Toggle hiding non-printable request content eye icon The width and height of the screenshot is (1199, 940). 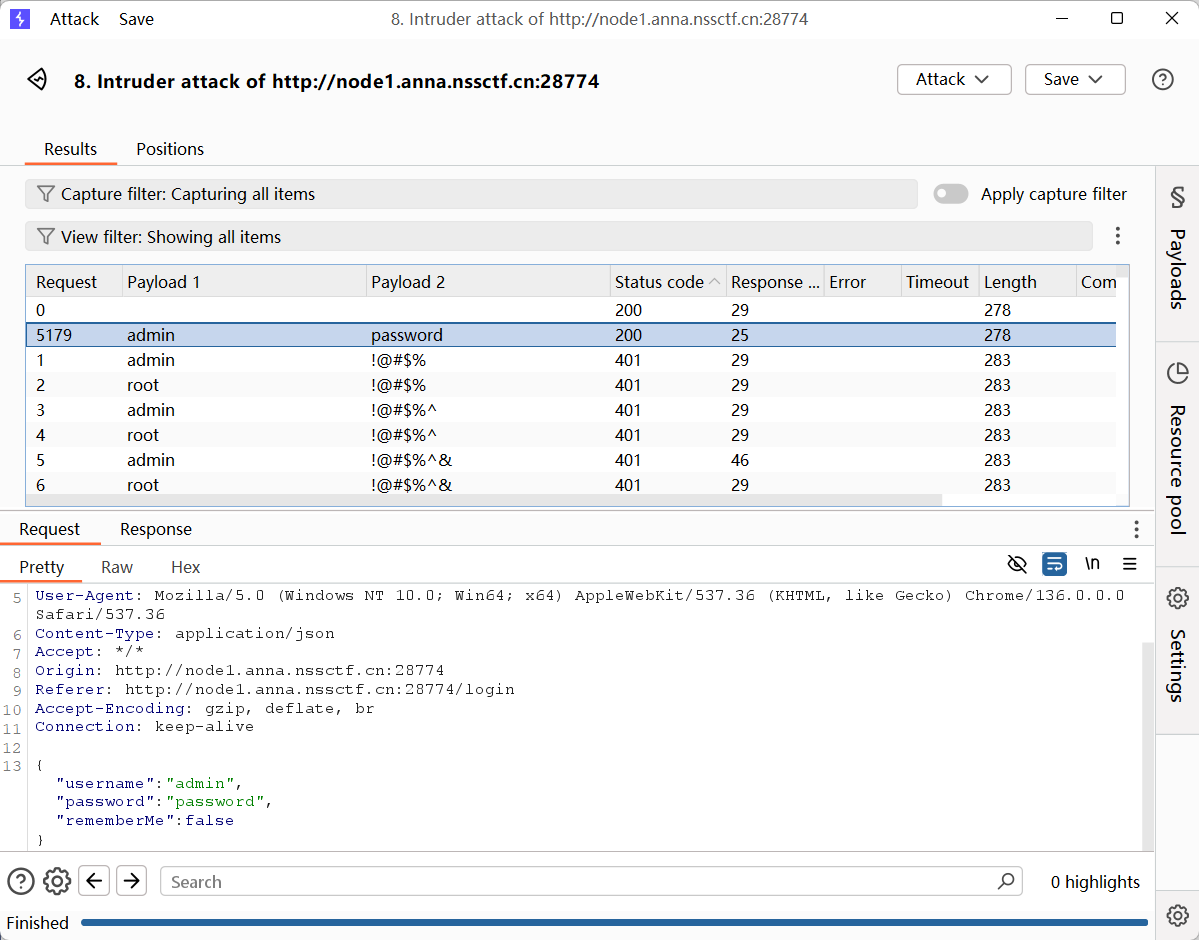click(x=1017, y=564)
